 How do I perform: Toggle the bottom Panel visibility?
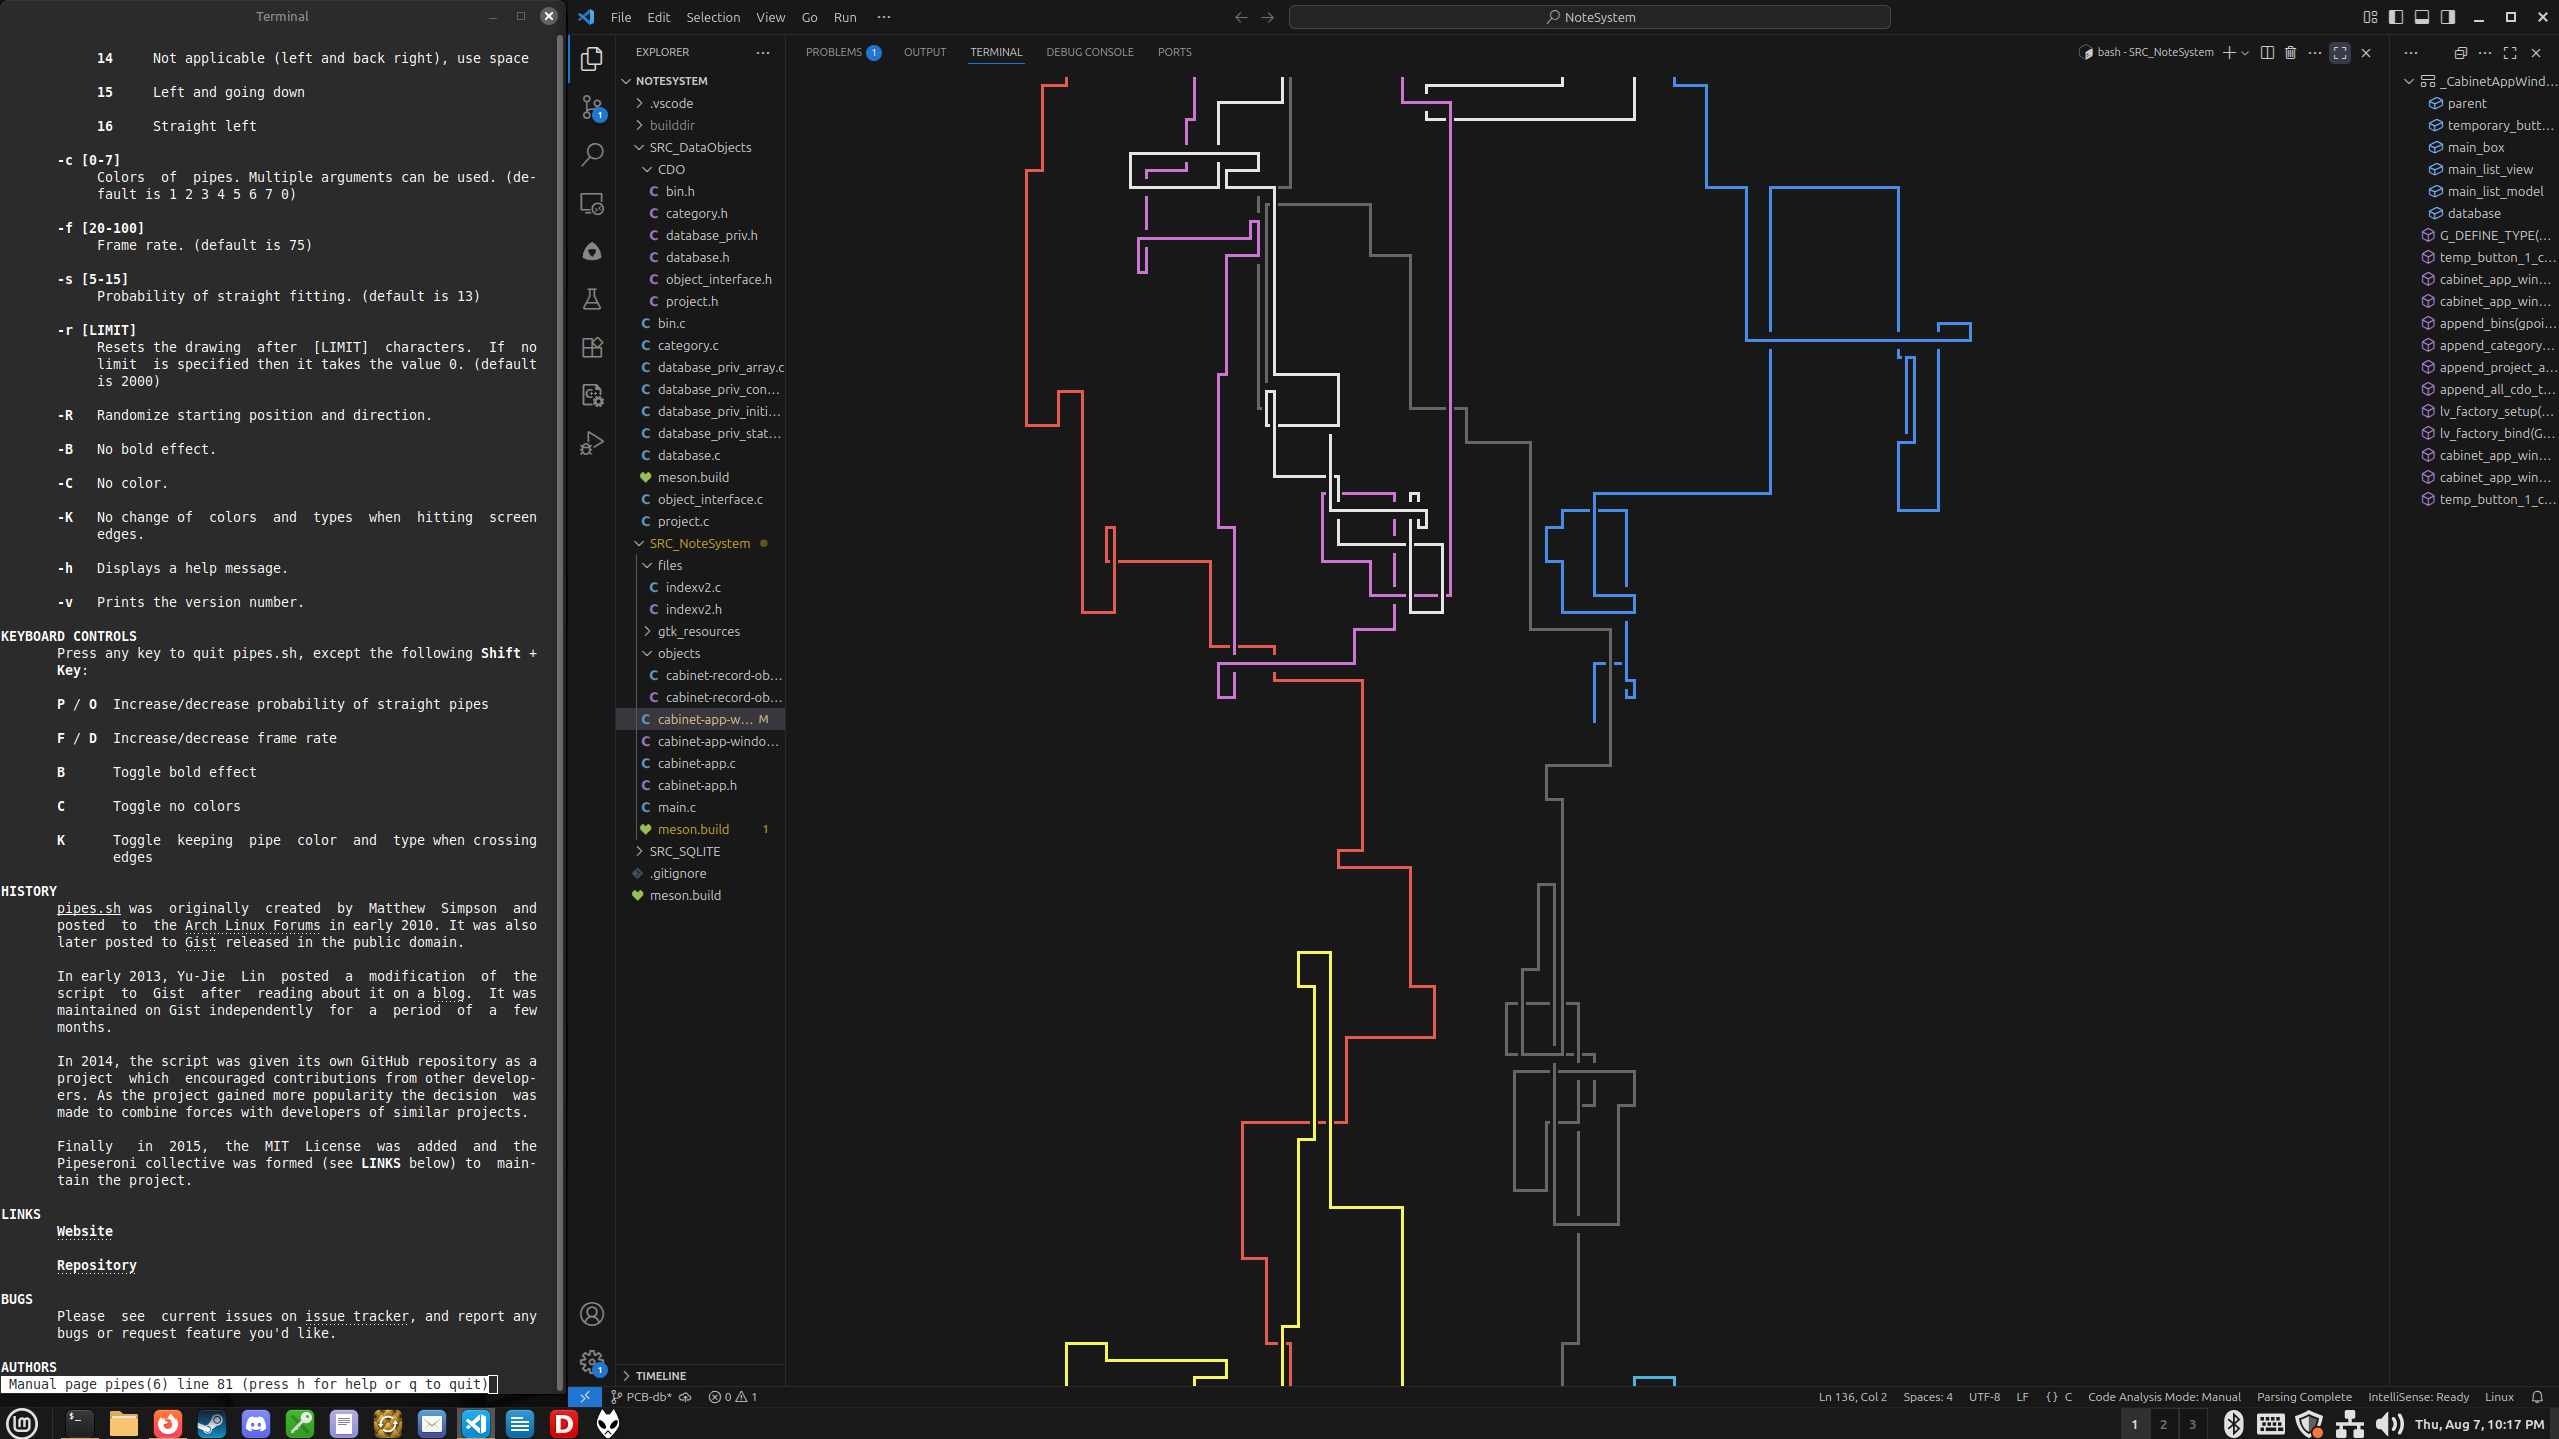[2422, 17]
